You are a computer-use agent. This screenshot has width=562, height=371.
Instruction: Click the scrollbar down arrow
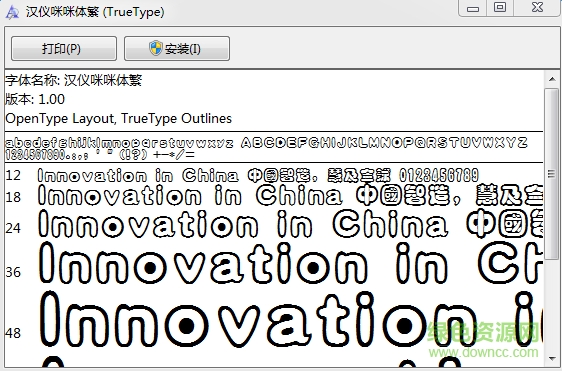pos(551,358)
